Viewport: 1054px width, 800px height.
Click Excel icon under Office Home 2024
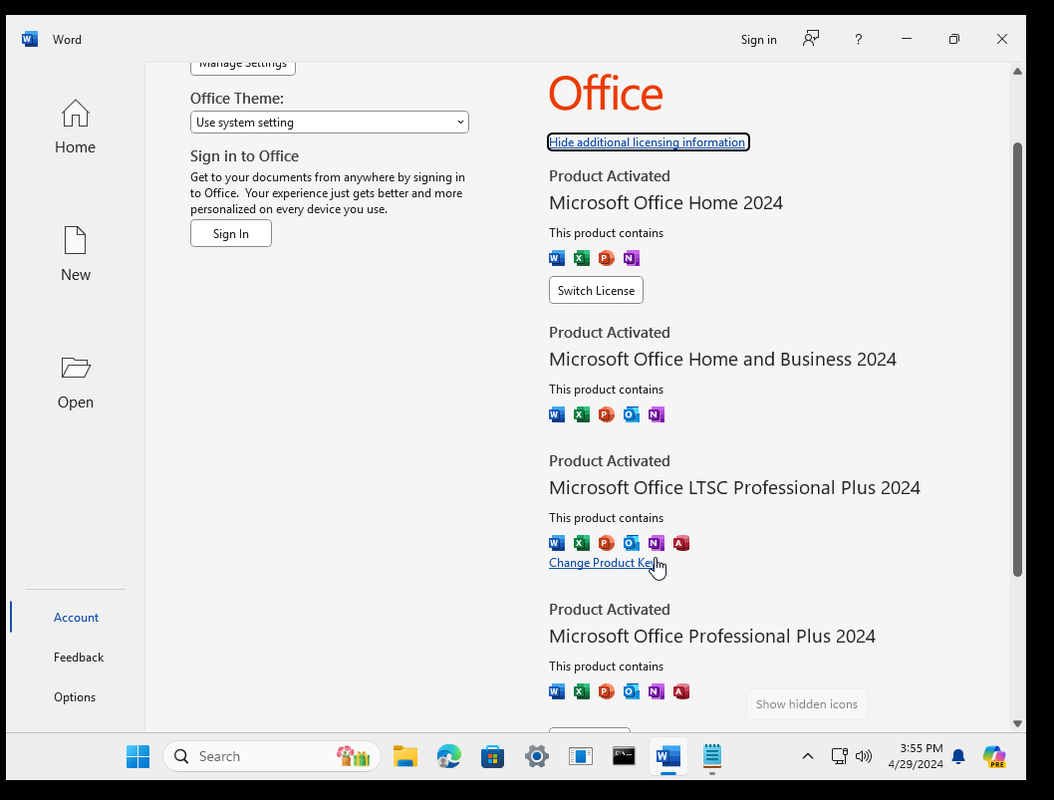click(581, 257)
